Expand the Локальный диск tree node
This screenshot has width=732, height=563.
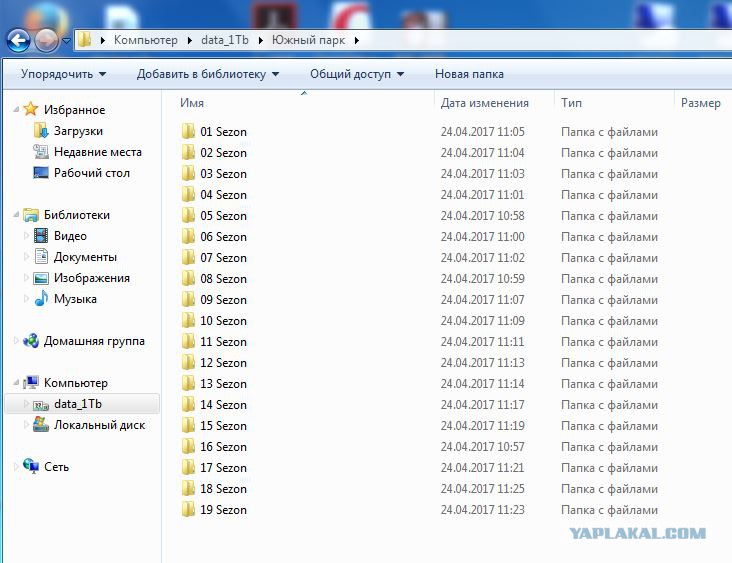(x=26, y=425)
